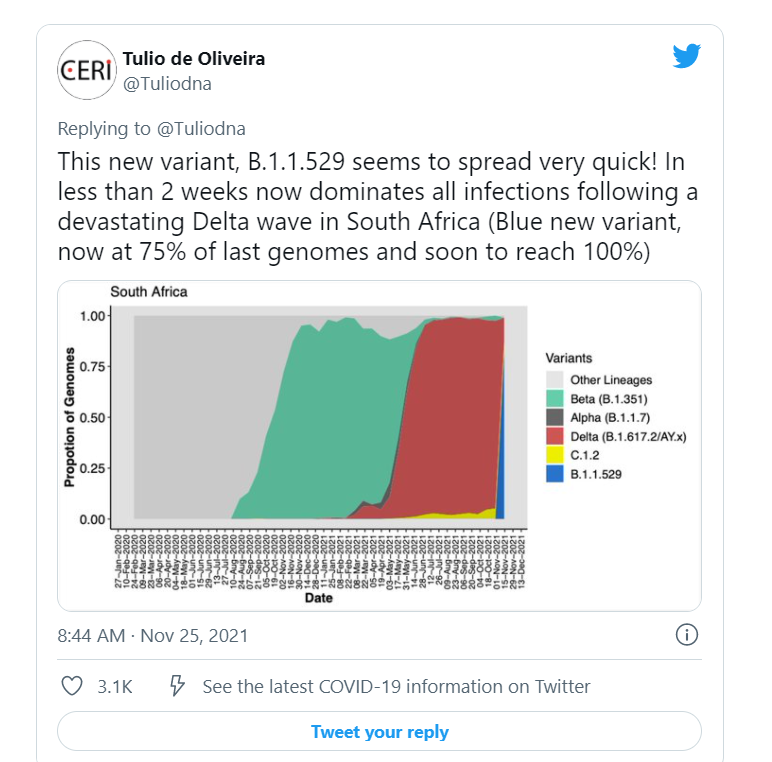The width and height of the screenshot is (772, 762).
Task: Open the @Tuliodna handle below the name
Action: pyautogui.click(x=167, y=84)
